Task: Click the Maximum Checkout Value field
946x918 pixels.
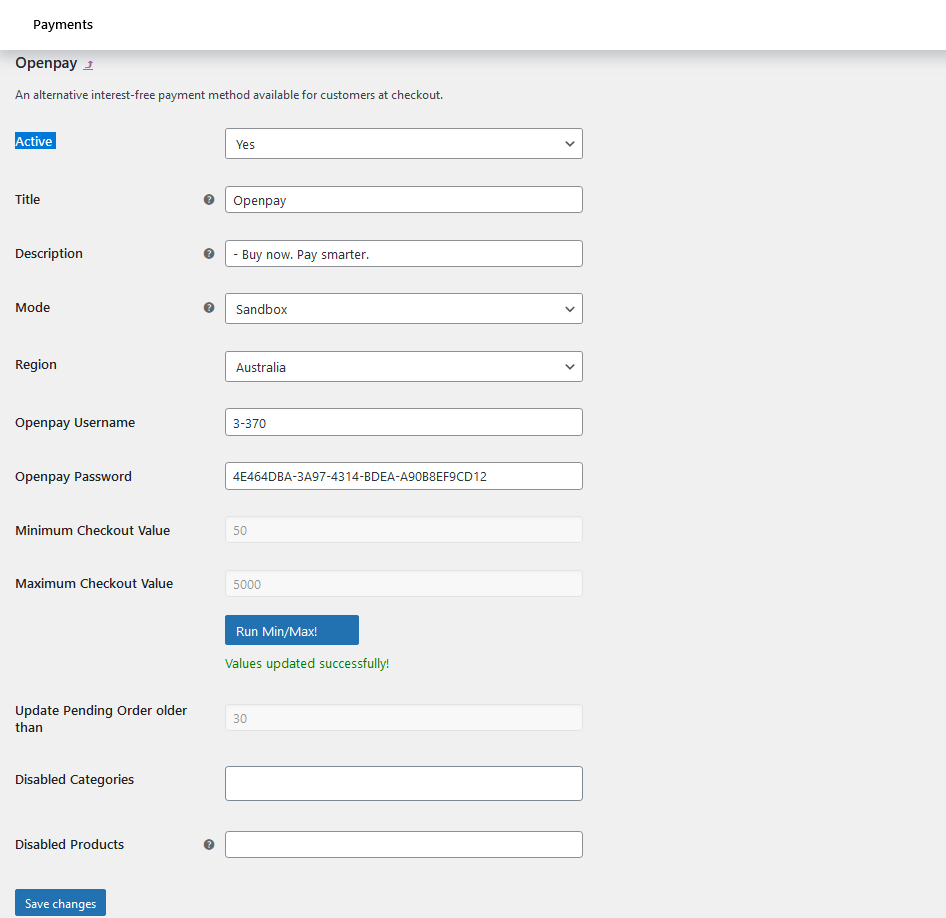Action: click(403, 584)
